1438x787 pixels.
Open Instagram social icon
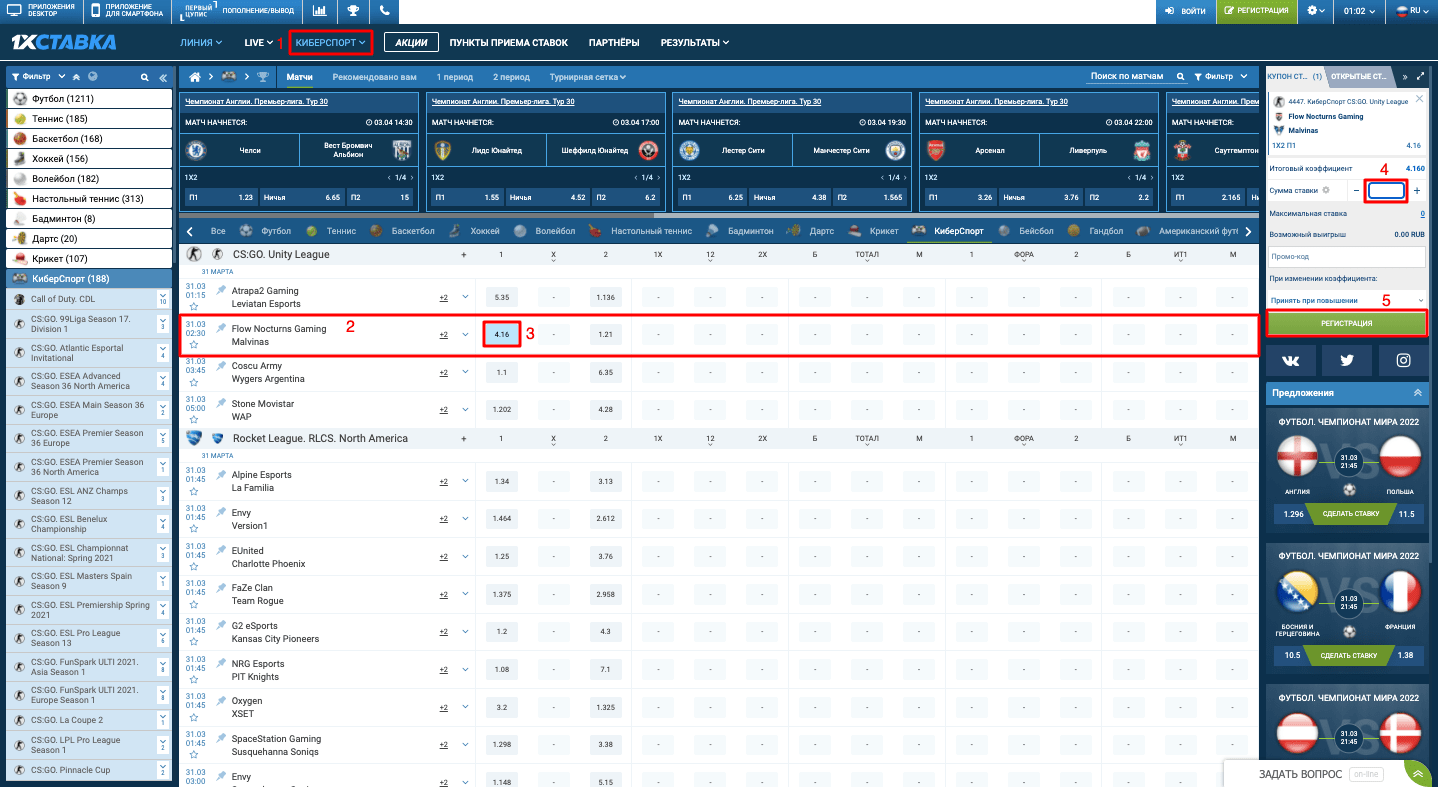1402,360
